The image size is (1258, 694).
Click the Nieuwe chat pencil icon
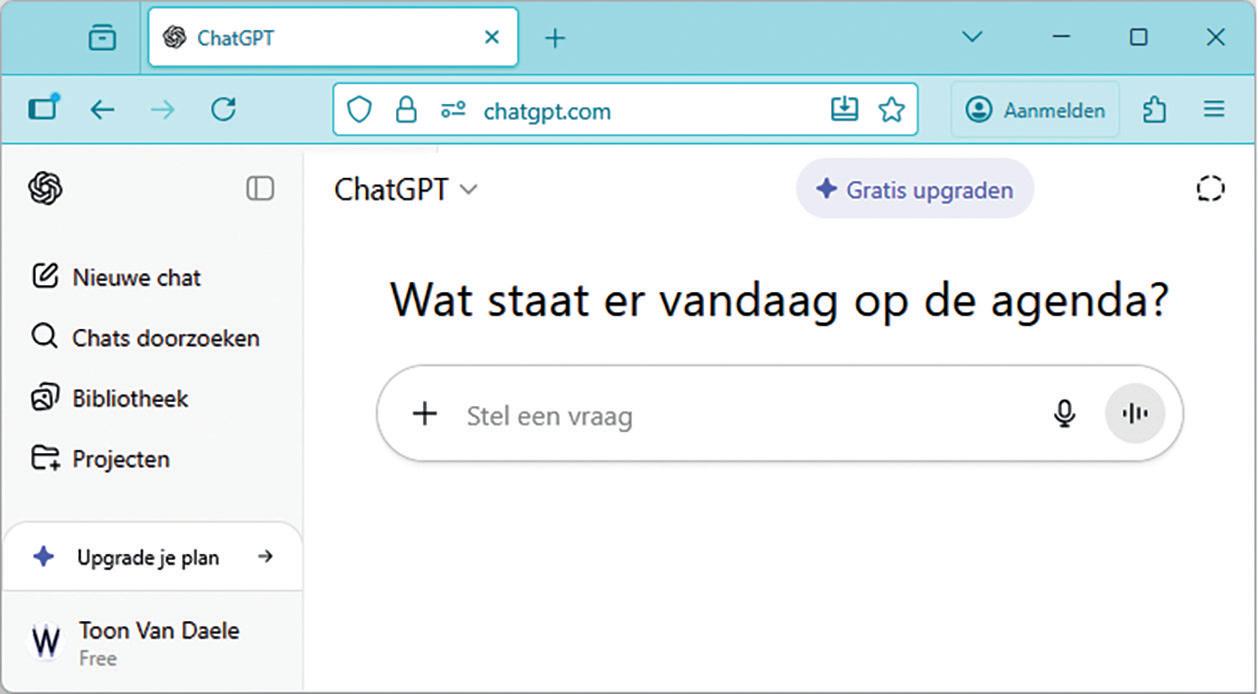[45, 276]
